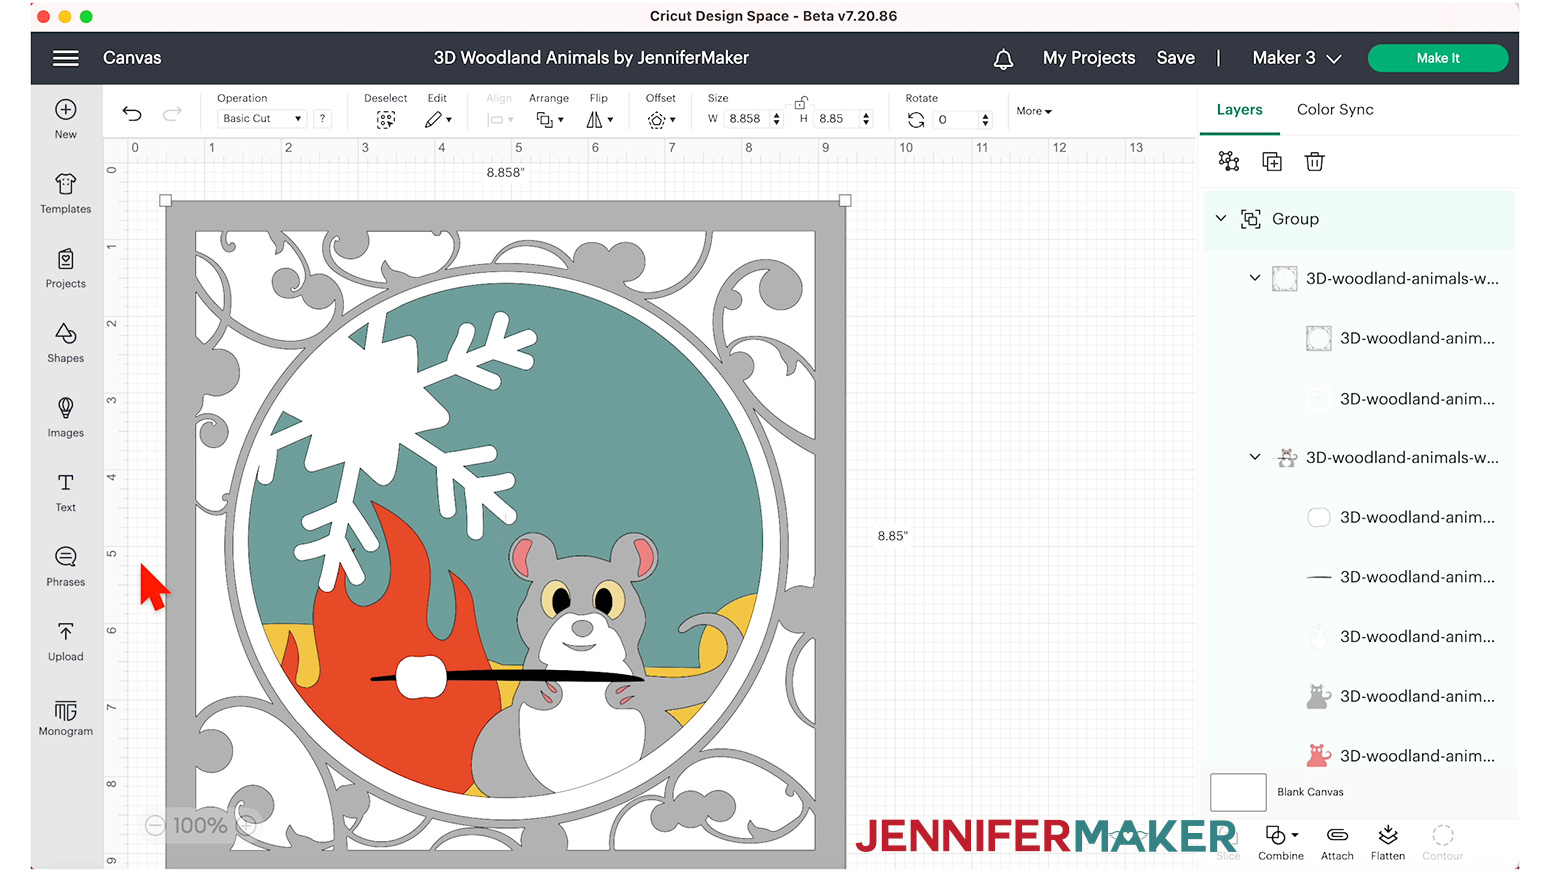The height and width of the screenshot is (872, 1550).
Task: Click the green Make It button
Action: [1438, 58]
